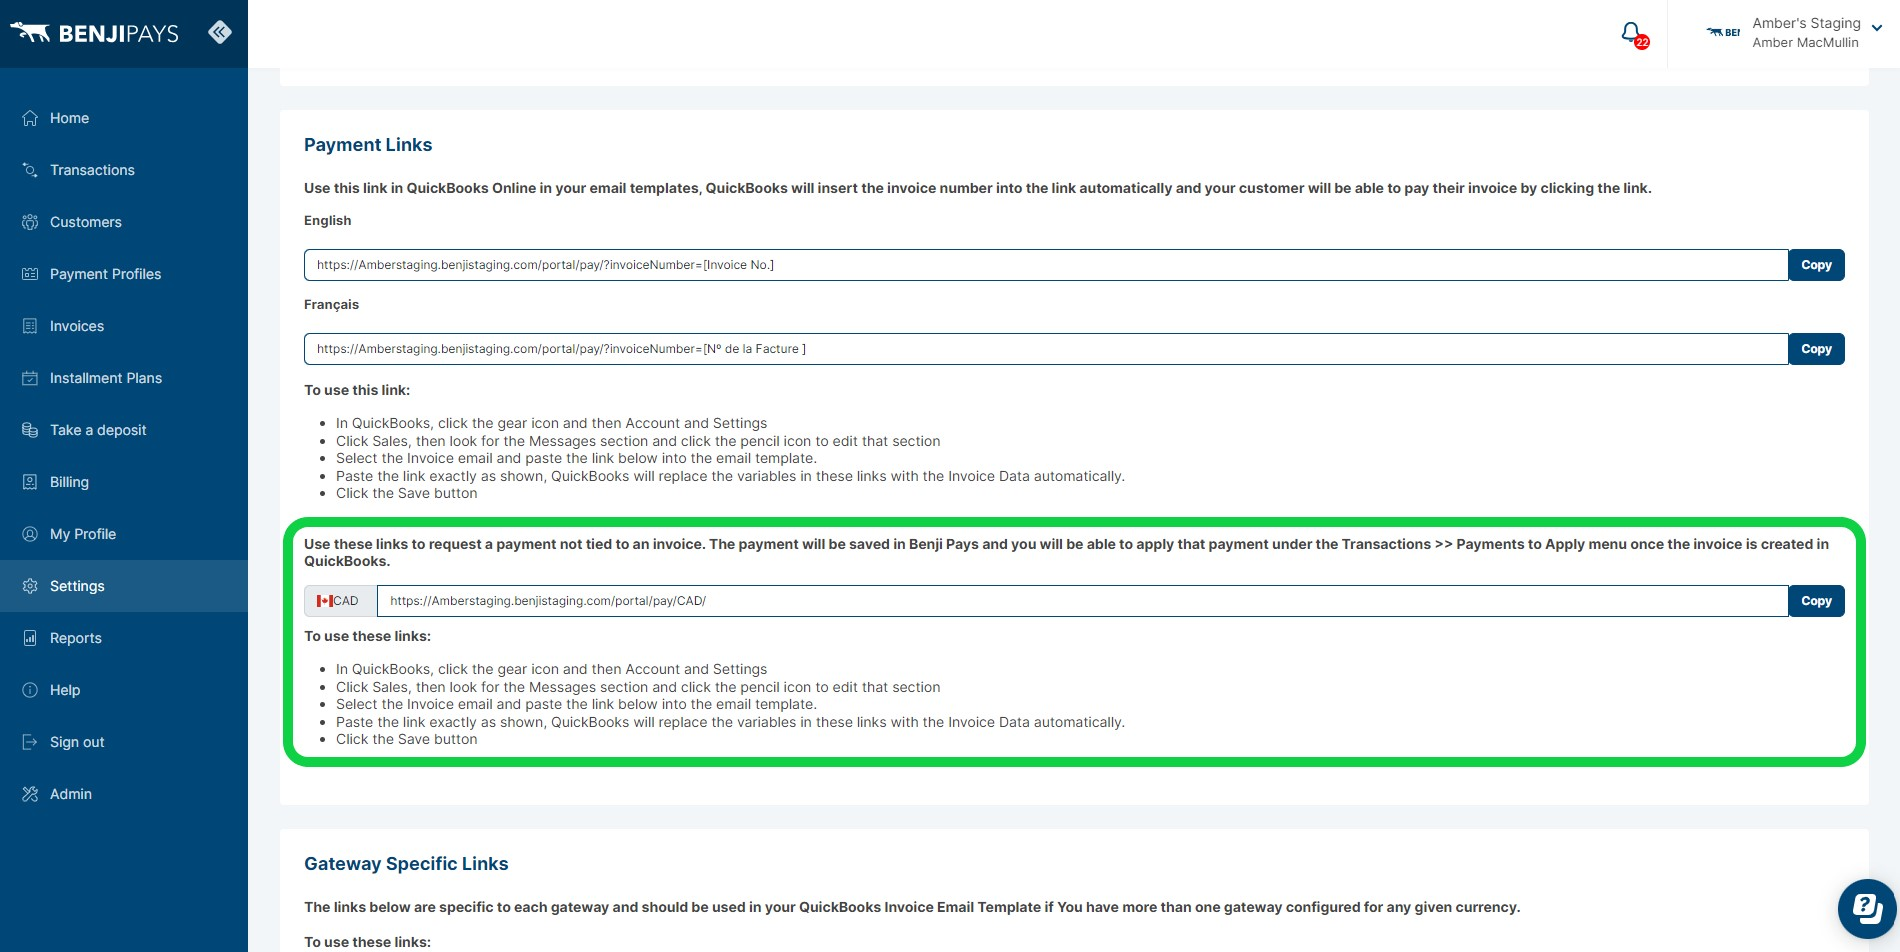This screenshot has width=1900, height=952.
Task: Click the My Profile icon
Action: [x=30, y=534]
